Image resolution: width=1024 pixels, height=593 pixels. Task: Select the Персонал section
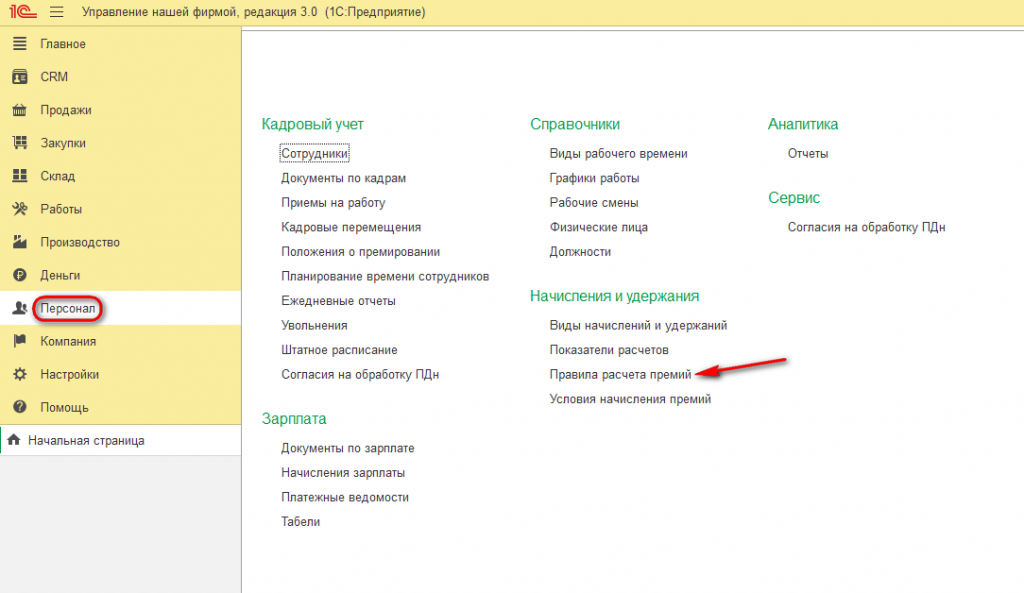tap(67, 308)
